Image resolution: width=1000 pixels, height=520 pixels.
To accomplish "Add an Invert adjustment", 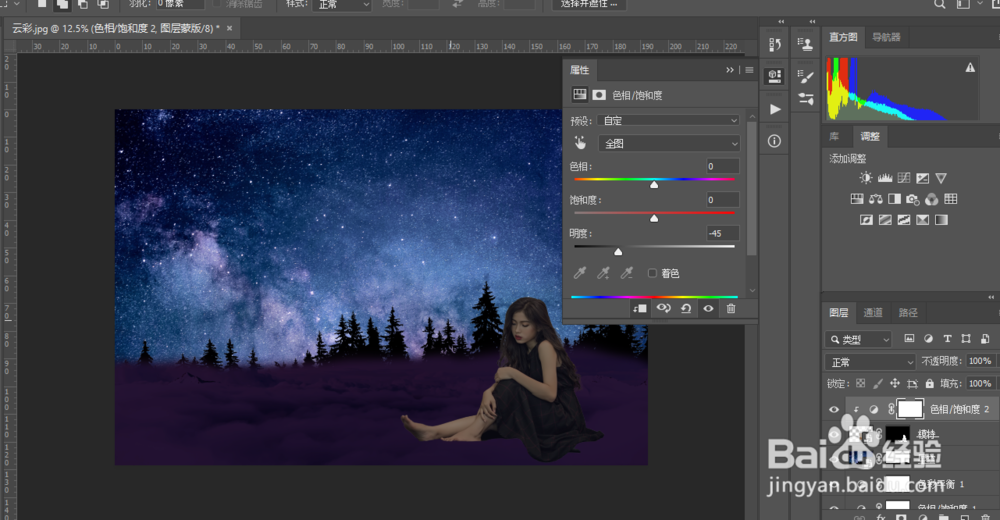I will tap(866, 220).
